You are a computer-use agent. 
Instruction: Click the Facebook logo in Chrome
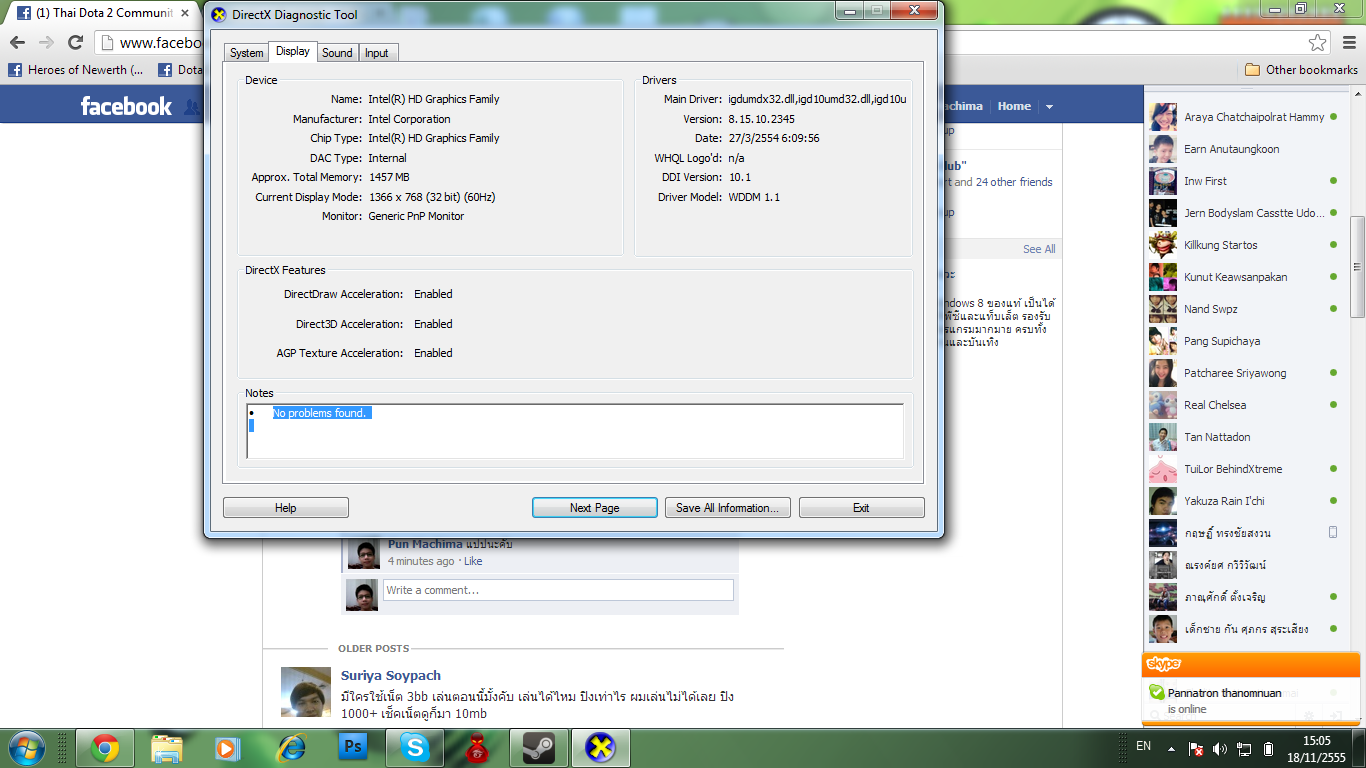click(x=126, y=106)
